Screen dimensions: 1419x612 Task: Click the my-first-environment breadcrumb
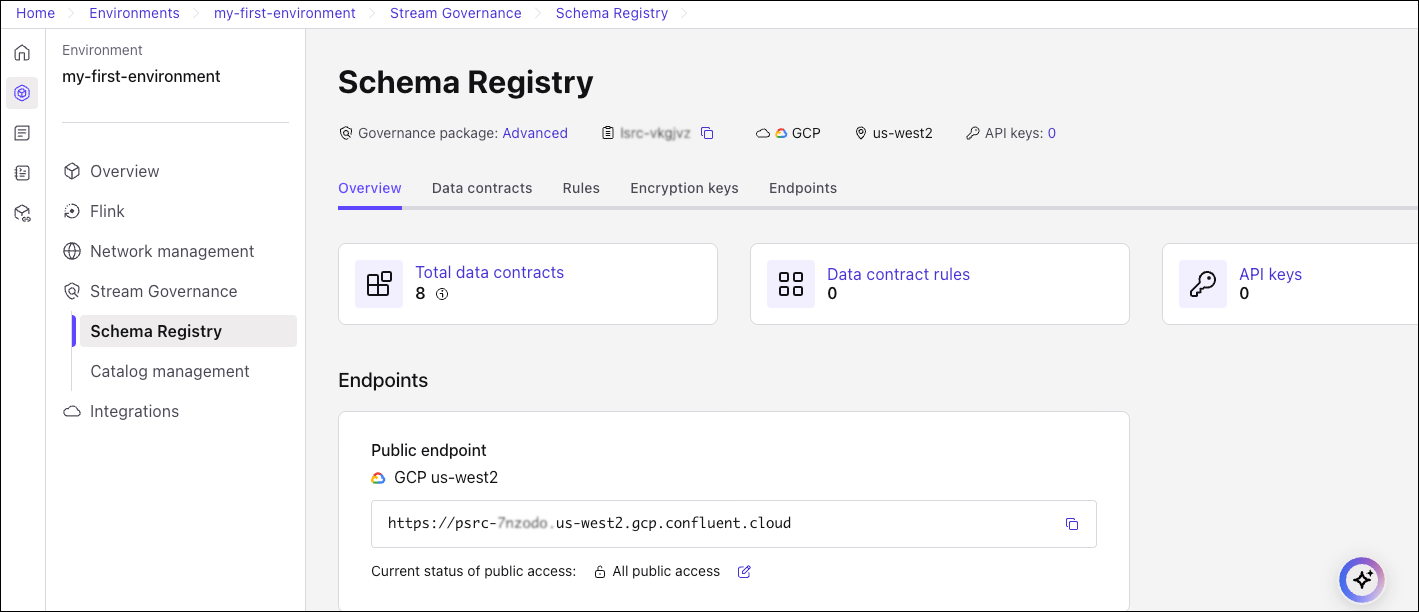click(x=285, y=13)
